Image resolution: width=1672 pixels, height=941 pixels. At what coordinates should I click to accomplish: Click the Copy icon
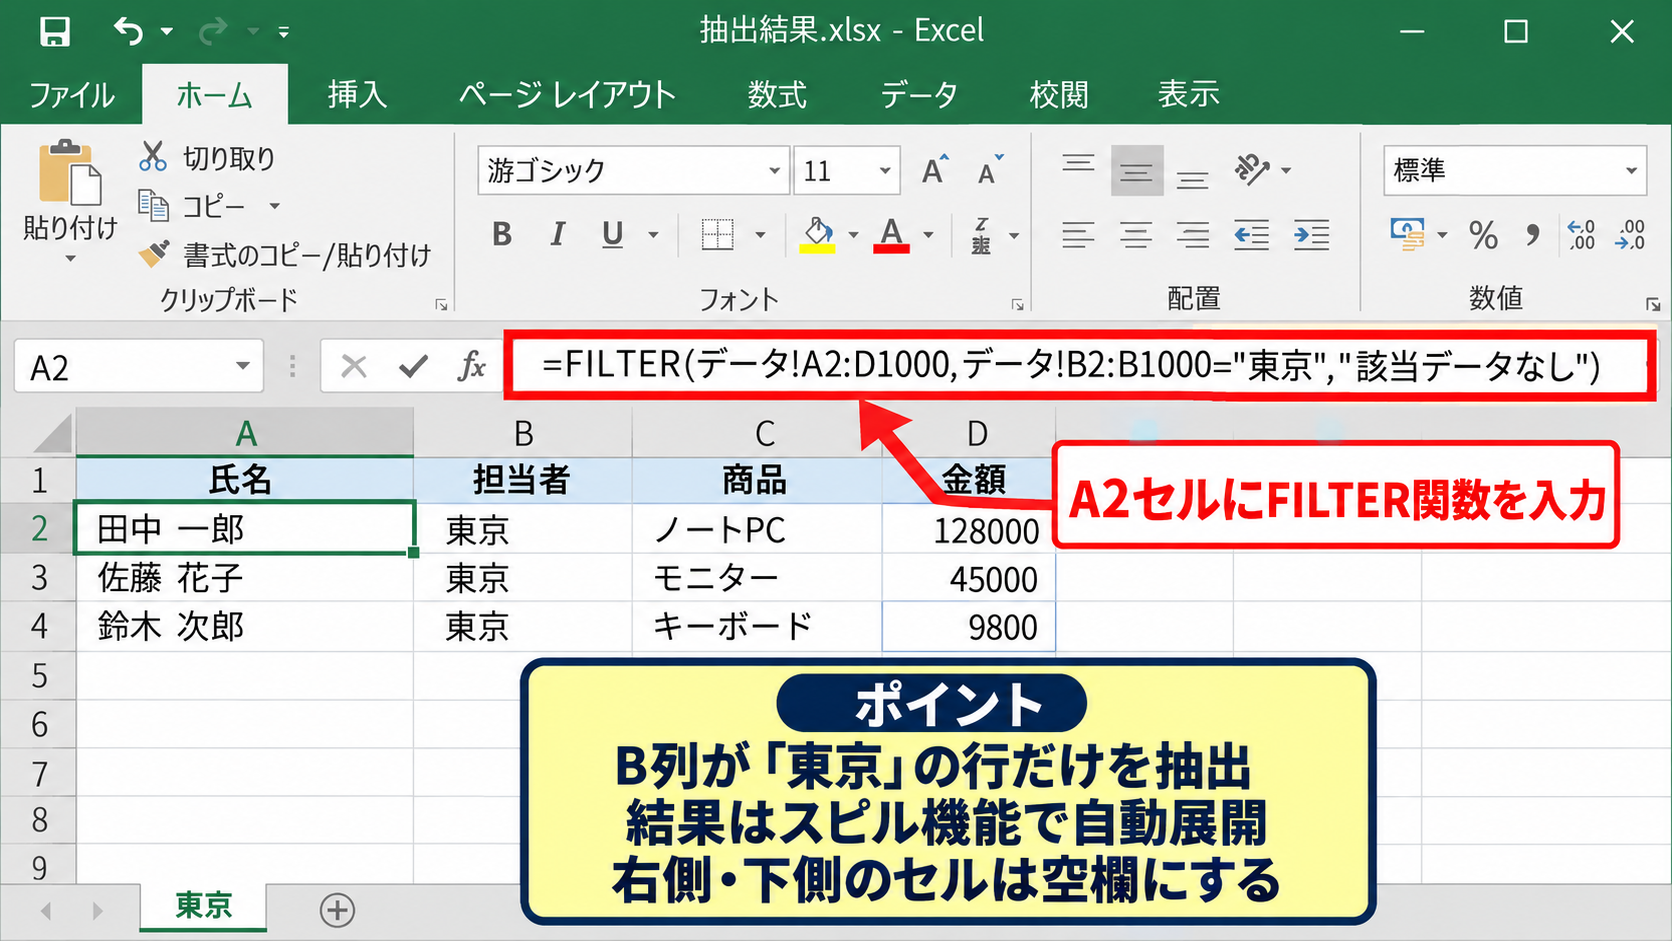pos(153,206)
